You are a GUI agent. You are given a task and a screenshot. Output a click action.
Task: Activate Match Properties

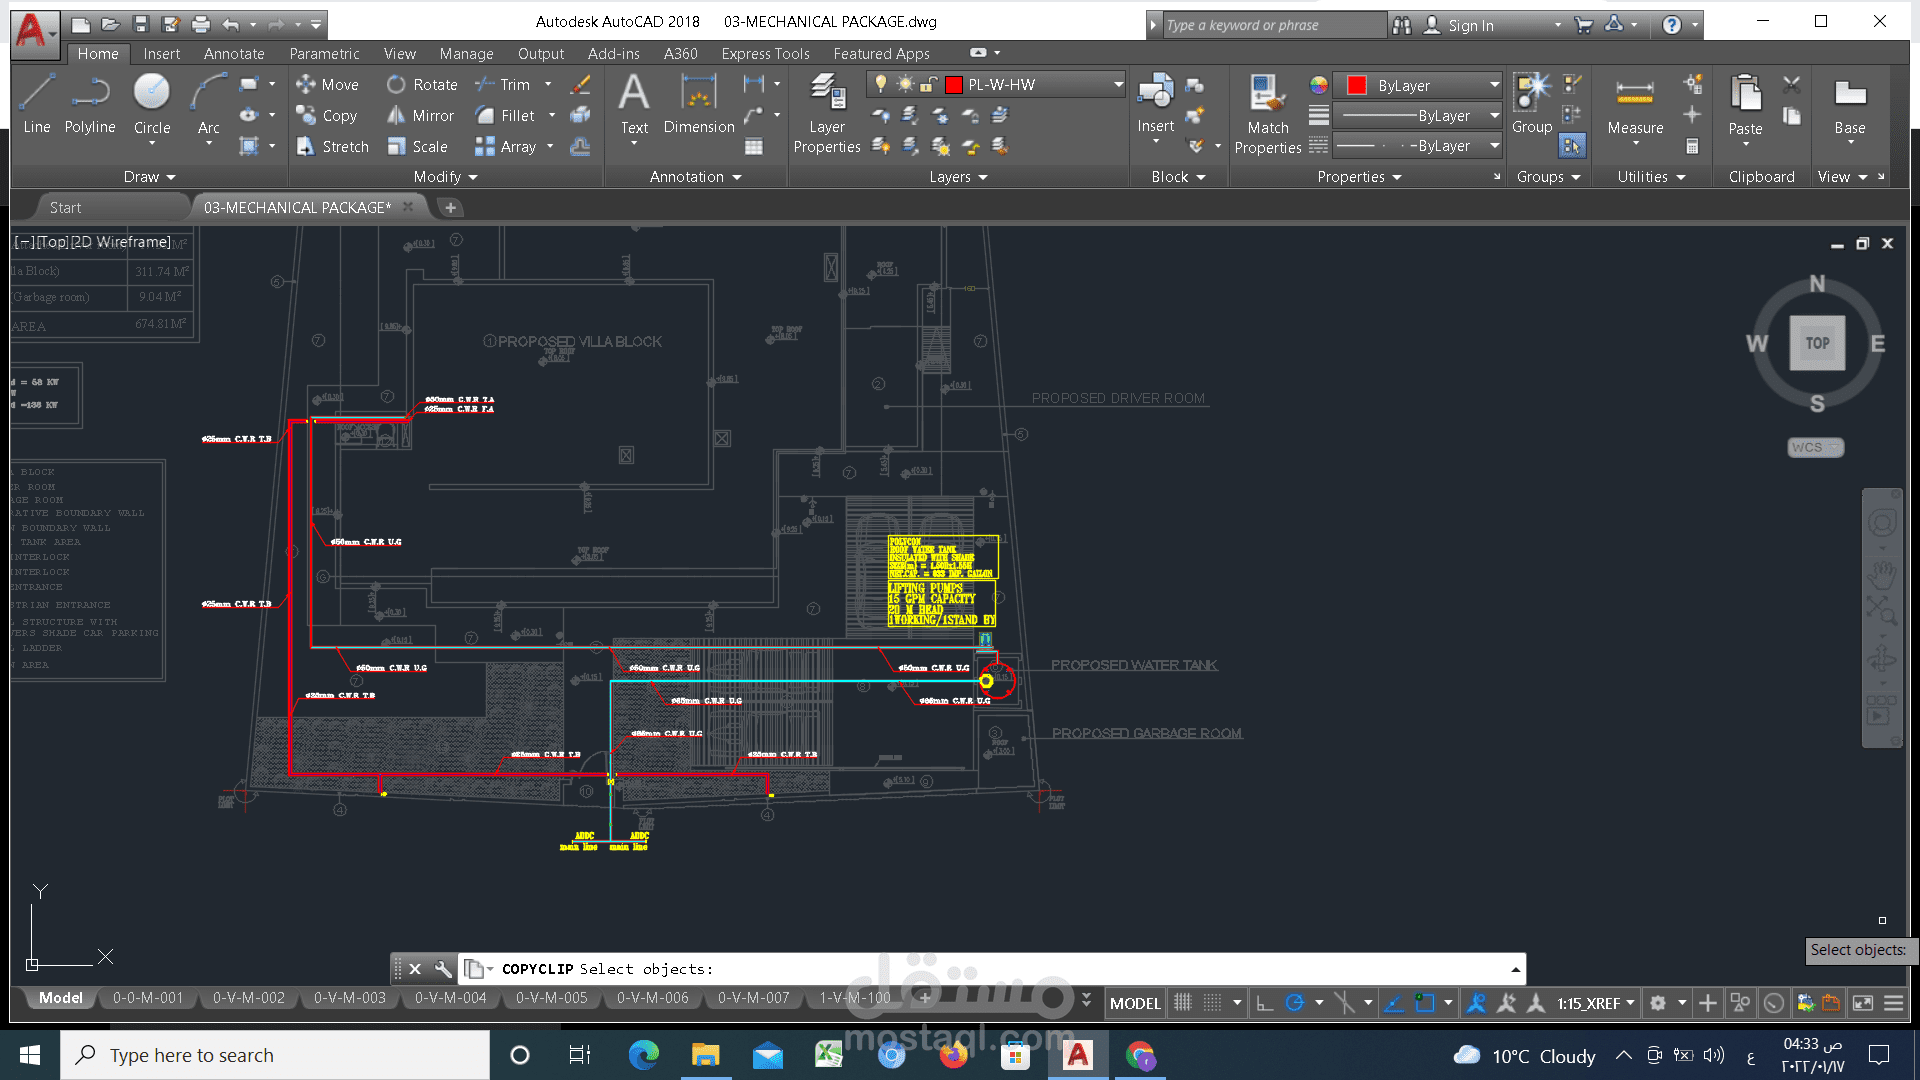tap(1268, 113)
